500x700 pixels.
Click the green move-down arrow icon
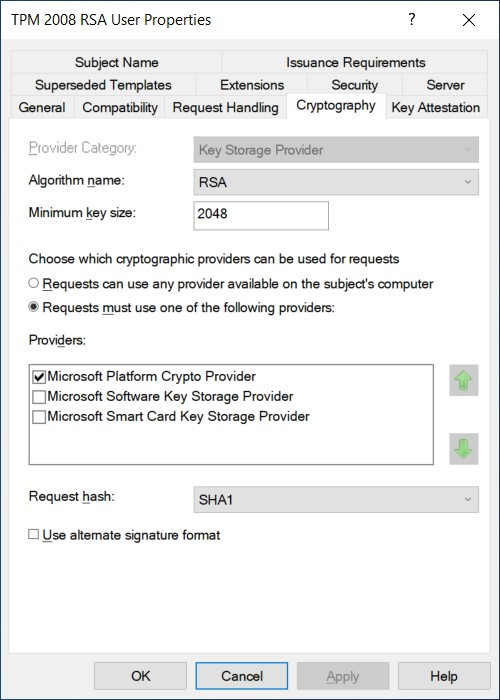(463, 449)
